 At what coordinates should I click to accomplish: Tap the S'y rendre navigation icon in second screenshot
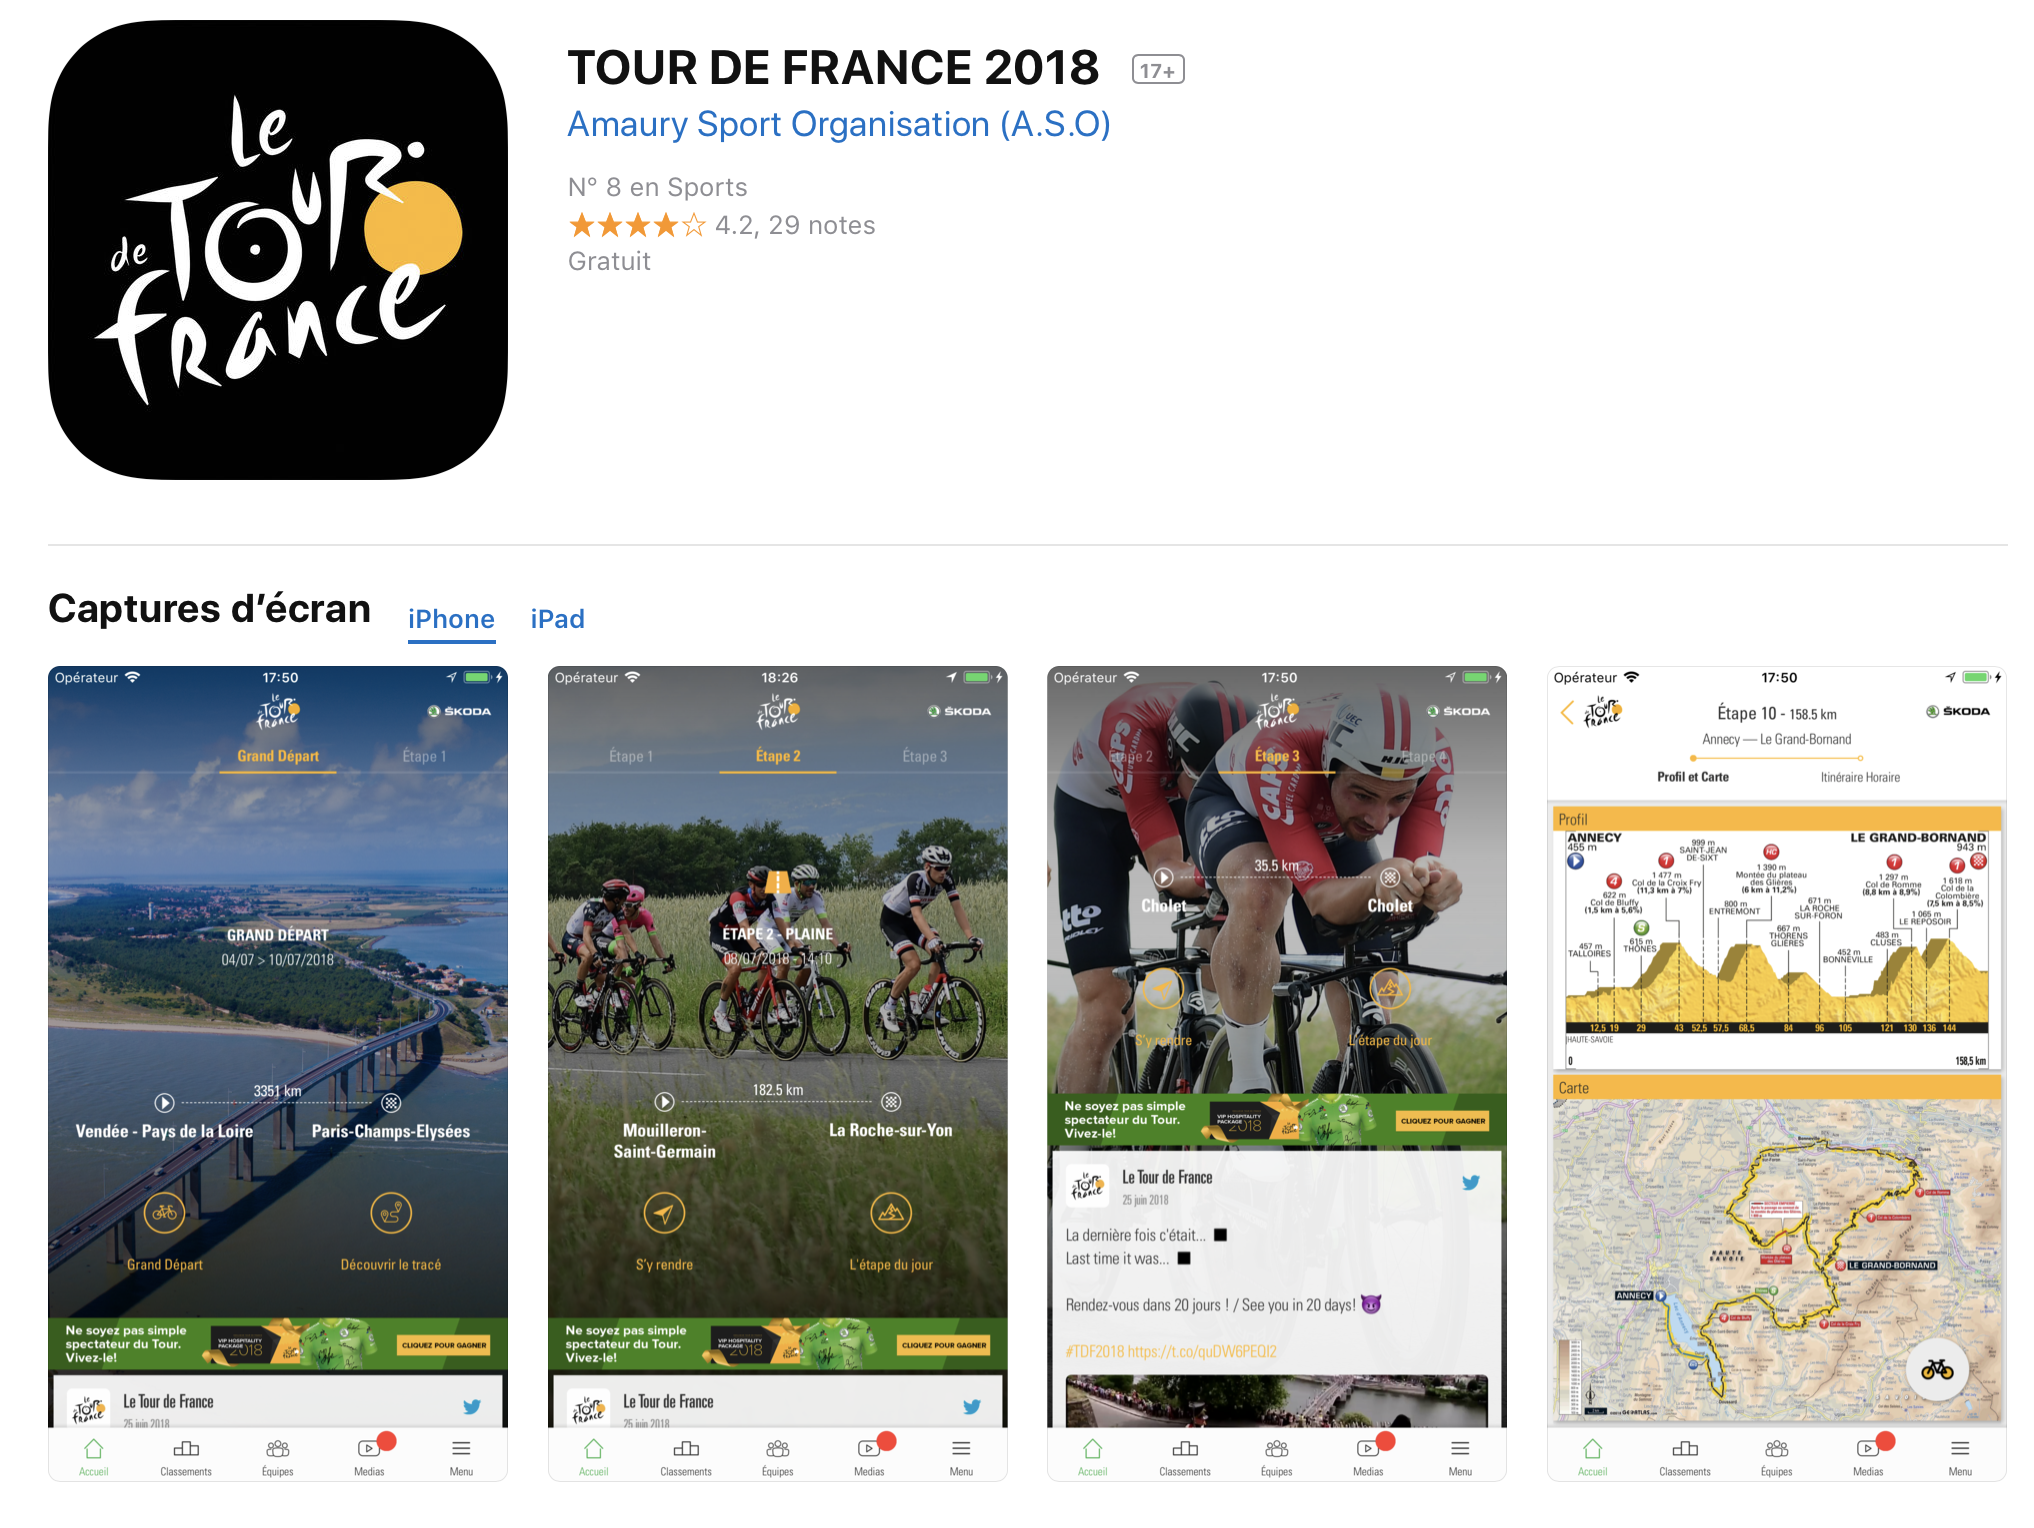point(664,1213)
